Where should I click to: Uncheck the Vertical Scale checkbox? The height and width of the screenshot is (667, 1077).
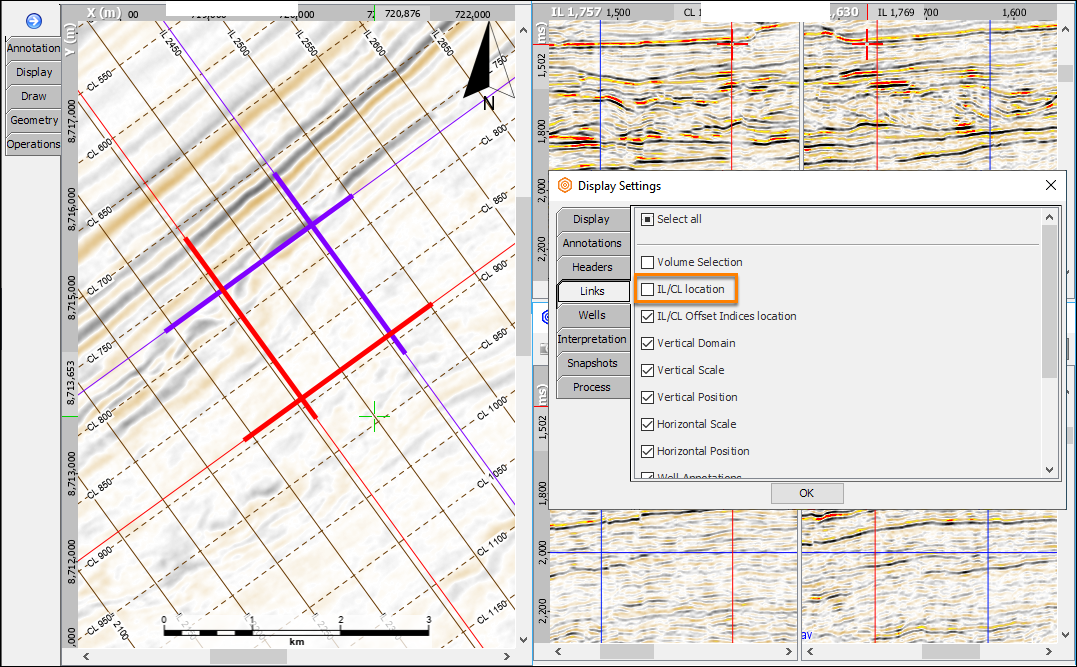(x=647, y=370)
